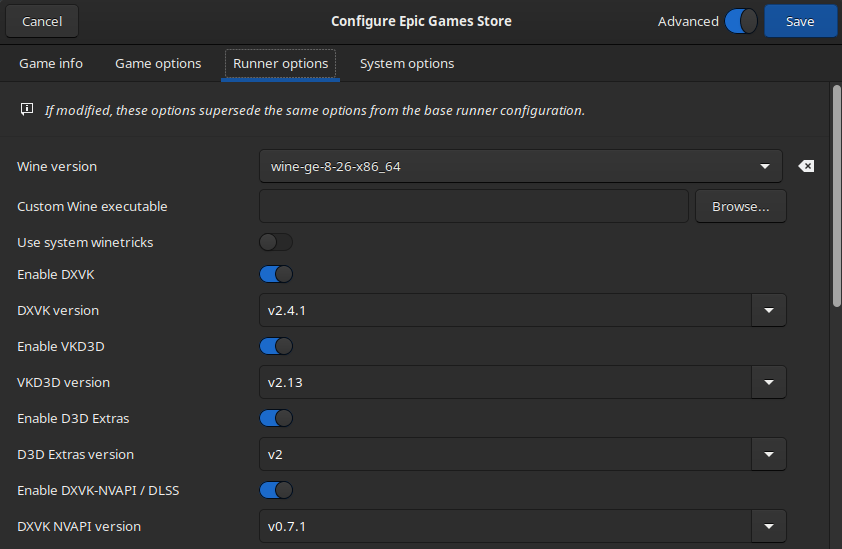842x549 pixels.
Task: Focus the Custom Wine executable field
Action: (474, 206)
